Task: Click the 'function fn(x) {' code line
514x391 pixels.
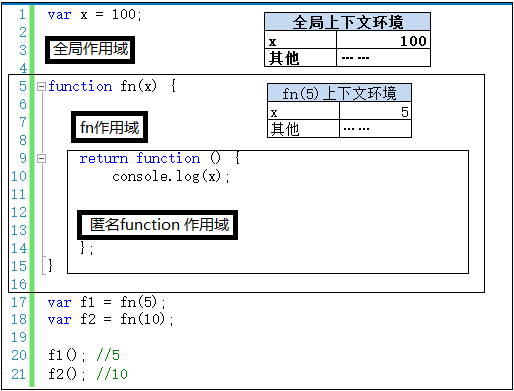Action: coord(112,86)
